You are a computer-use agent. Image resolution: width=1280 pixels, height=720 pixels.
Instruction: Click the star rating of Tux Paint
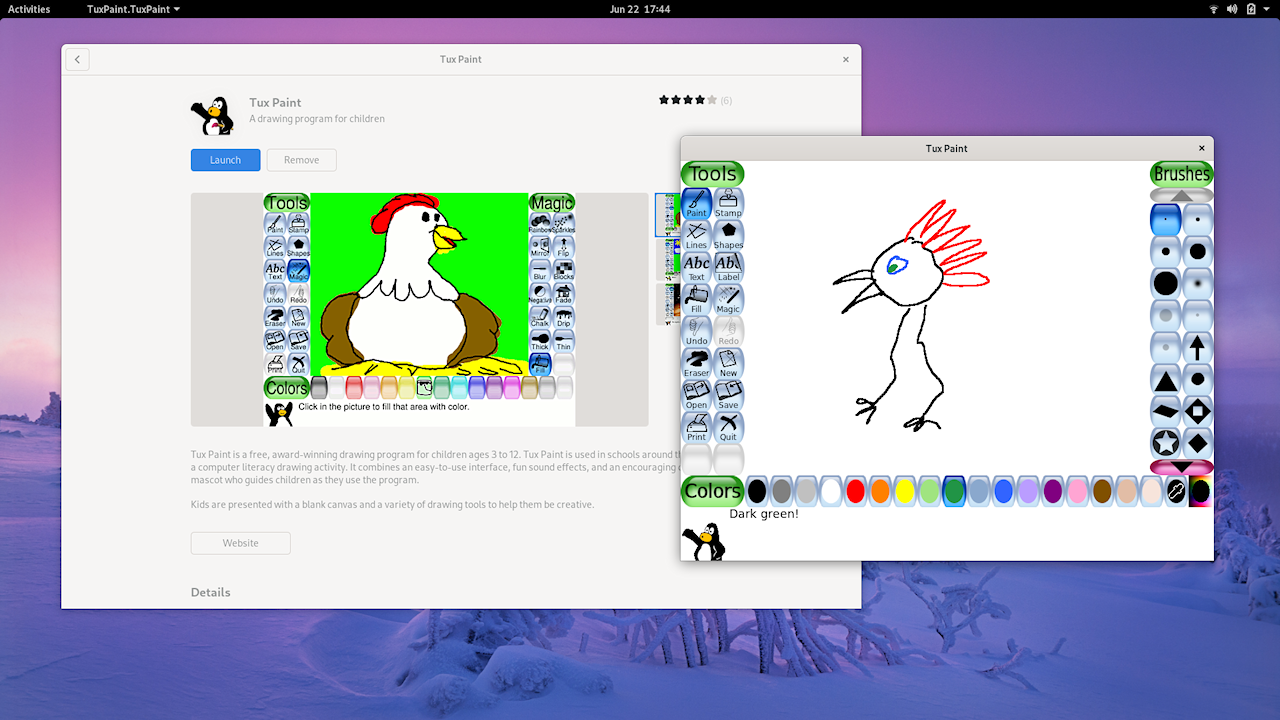[x=688, y=100]
